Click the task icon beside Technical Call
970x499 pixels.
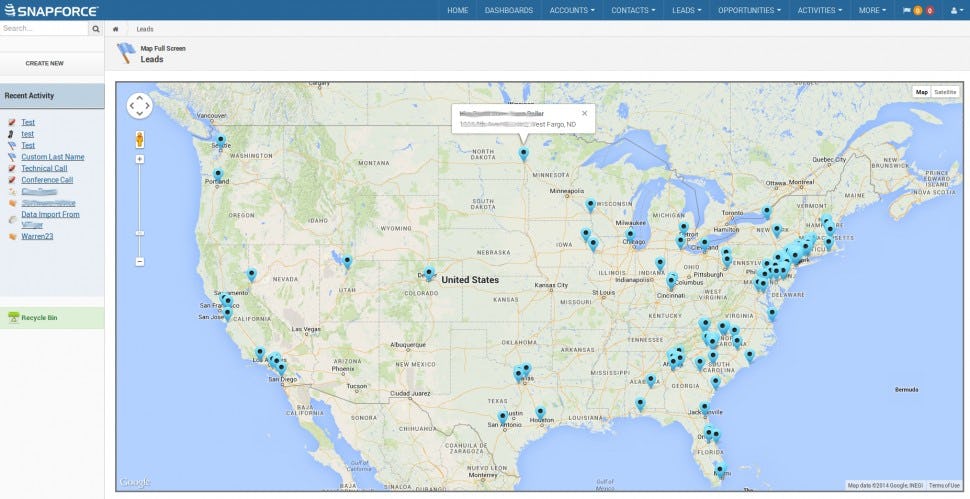coord(12,168)
